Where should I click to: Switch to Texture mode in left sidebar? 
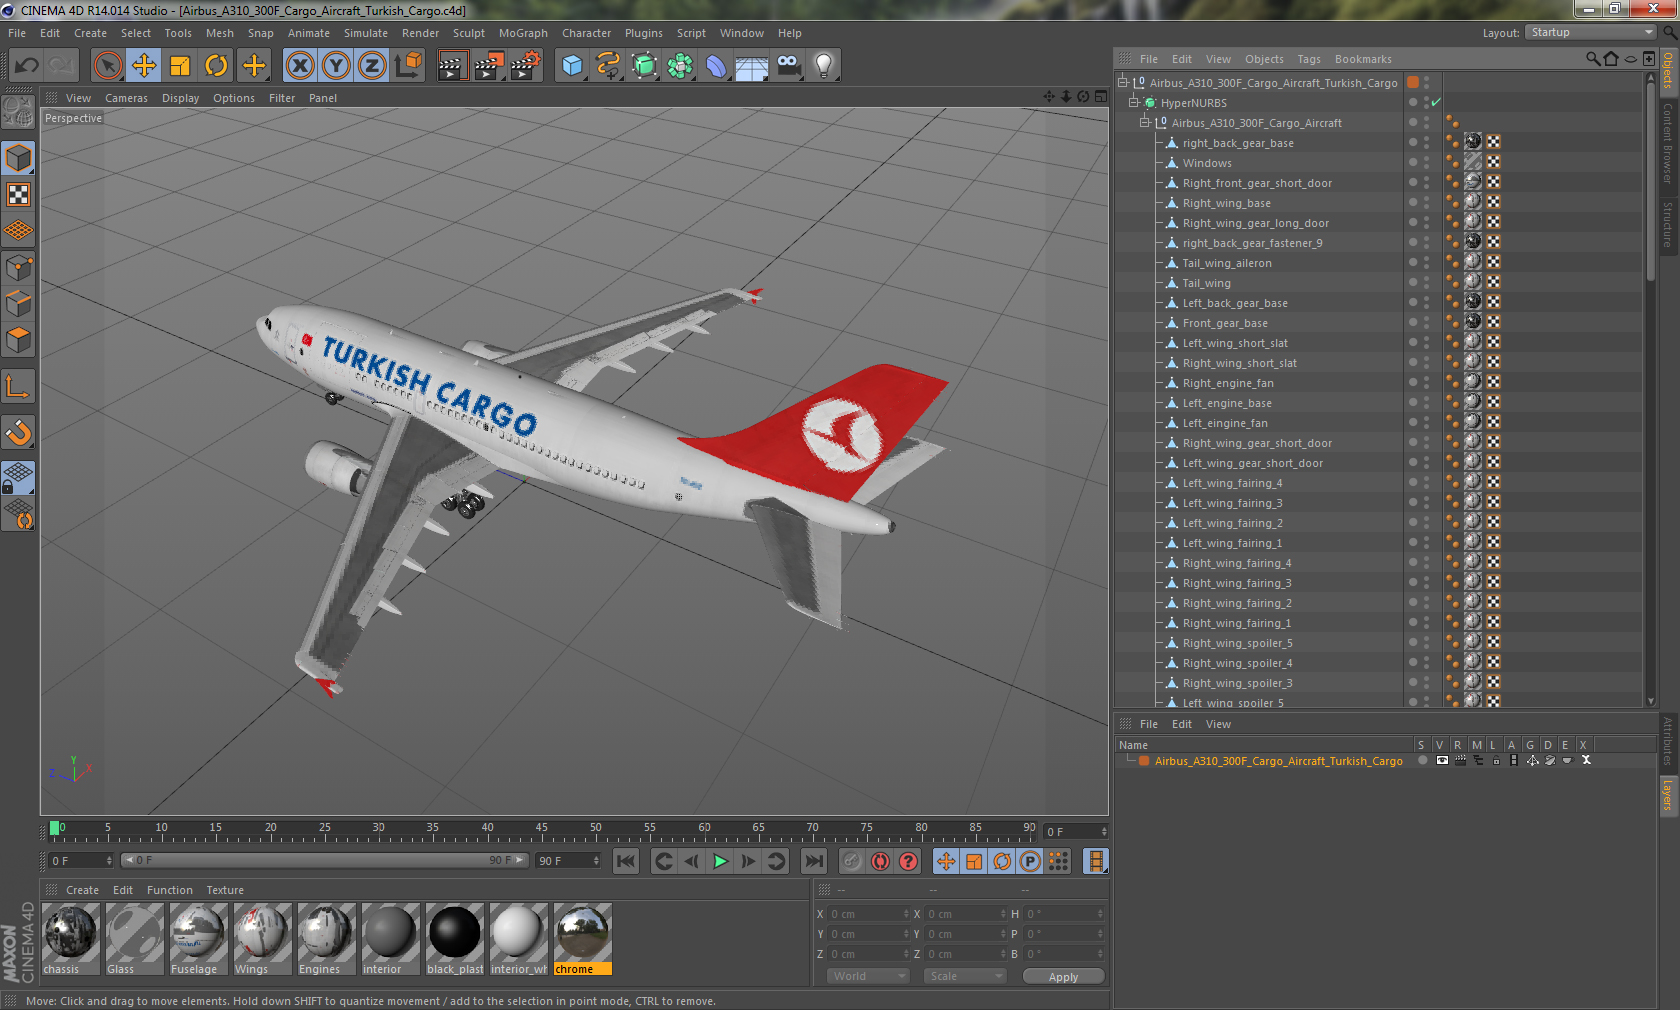(x=19, y=195)
